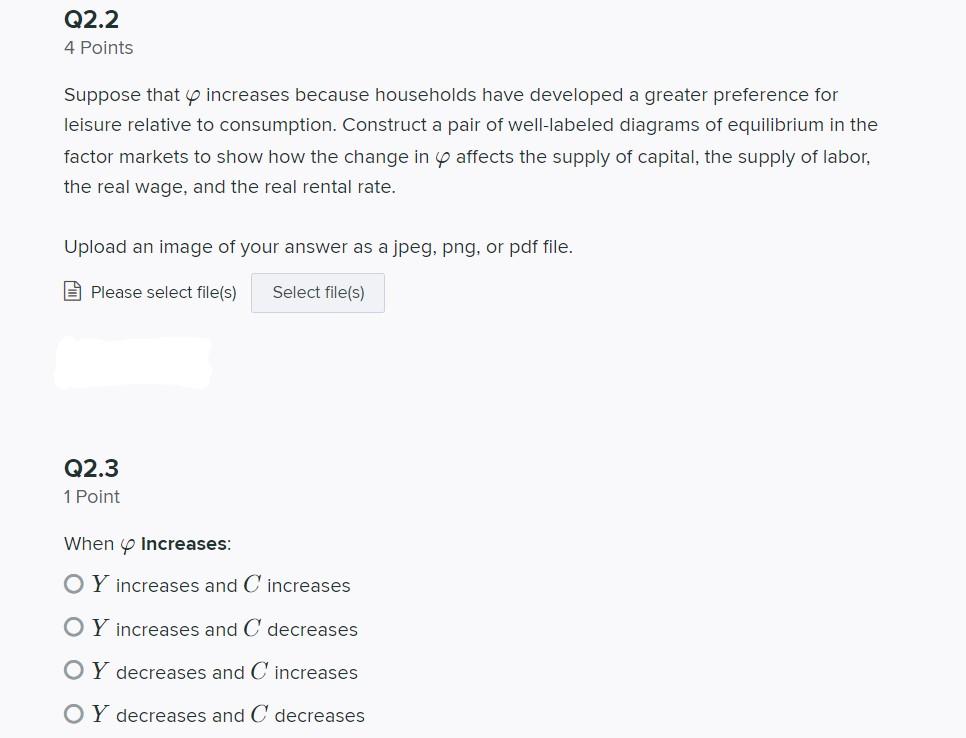
Task: Select radio: Y increases and C increases
Action: tap(74, 584)
